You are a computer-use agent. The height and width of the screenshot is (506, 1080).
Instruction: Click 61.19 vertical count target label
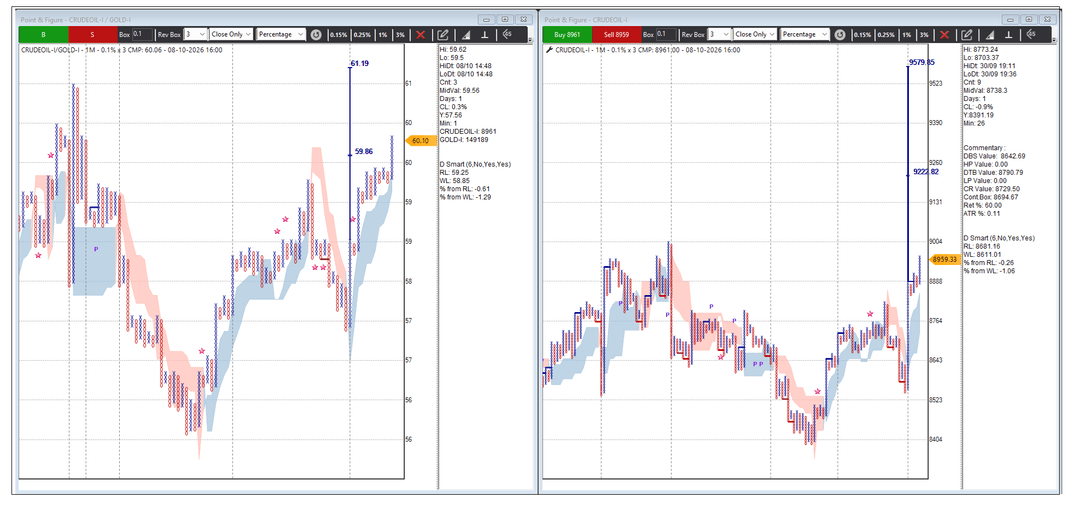(x=360, y=63)
